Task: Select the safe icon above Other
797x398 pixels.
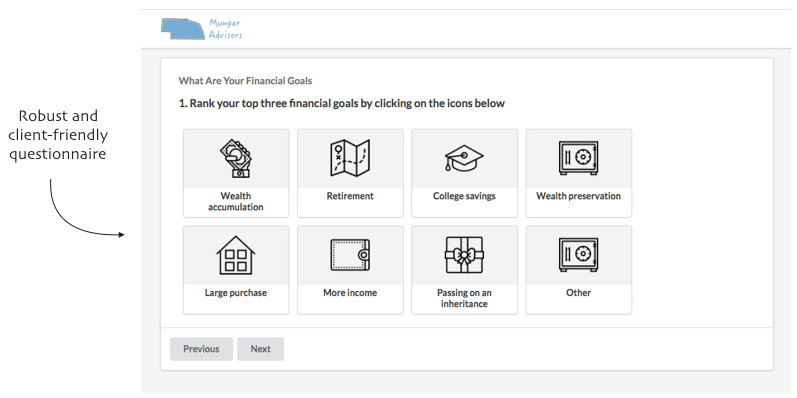Action: [x=578, y=255]
